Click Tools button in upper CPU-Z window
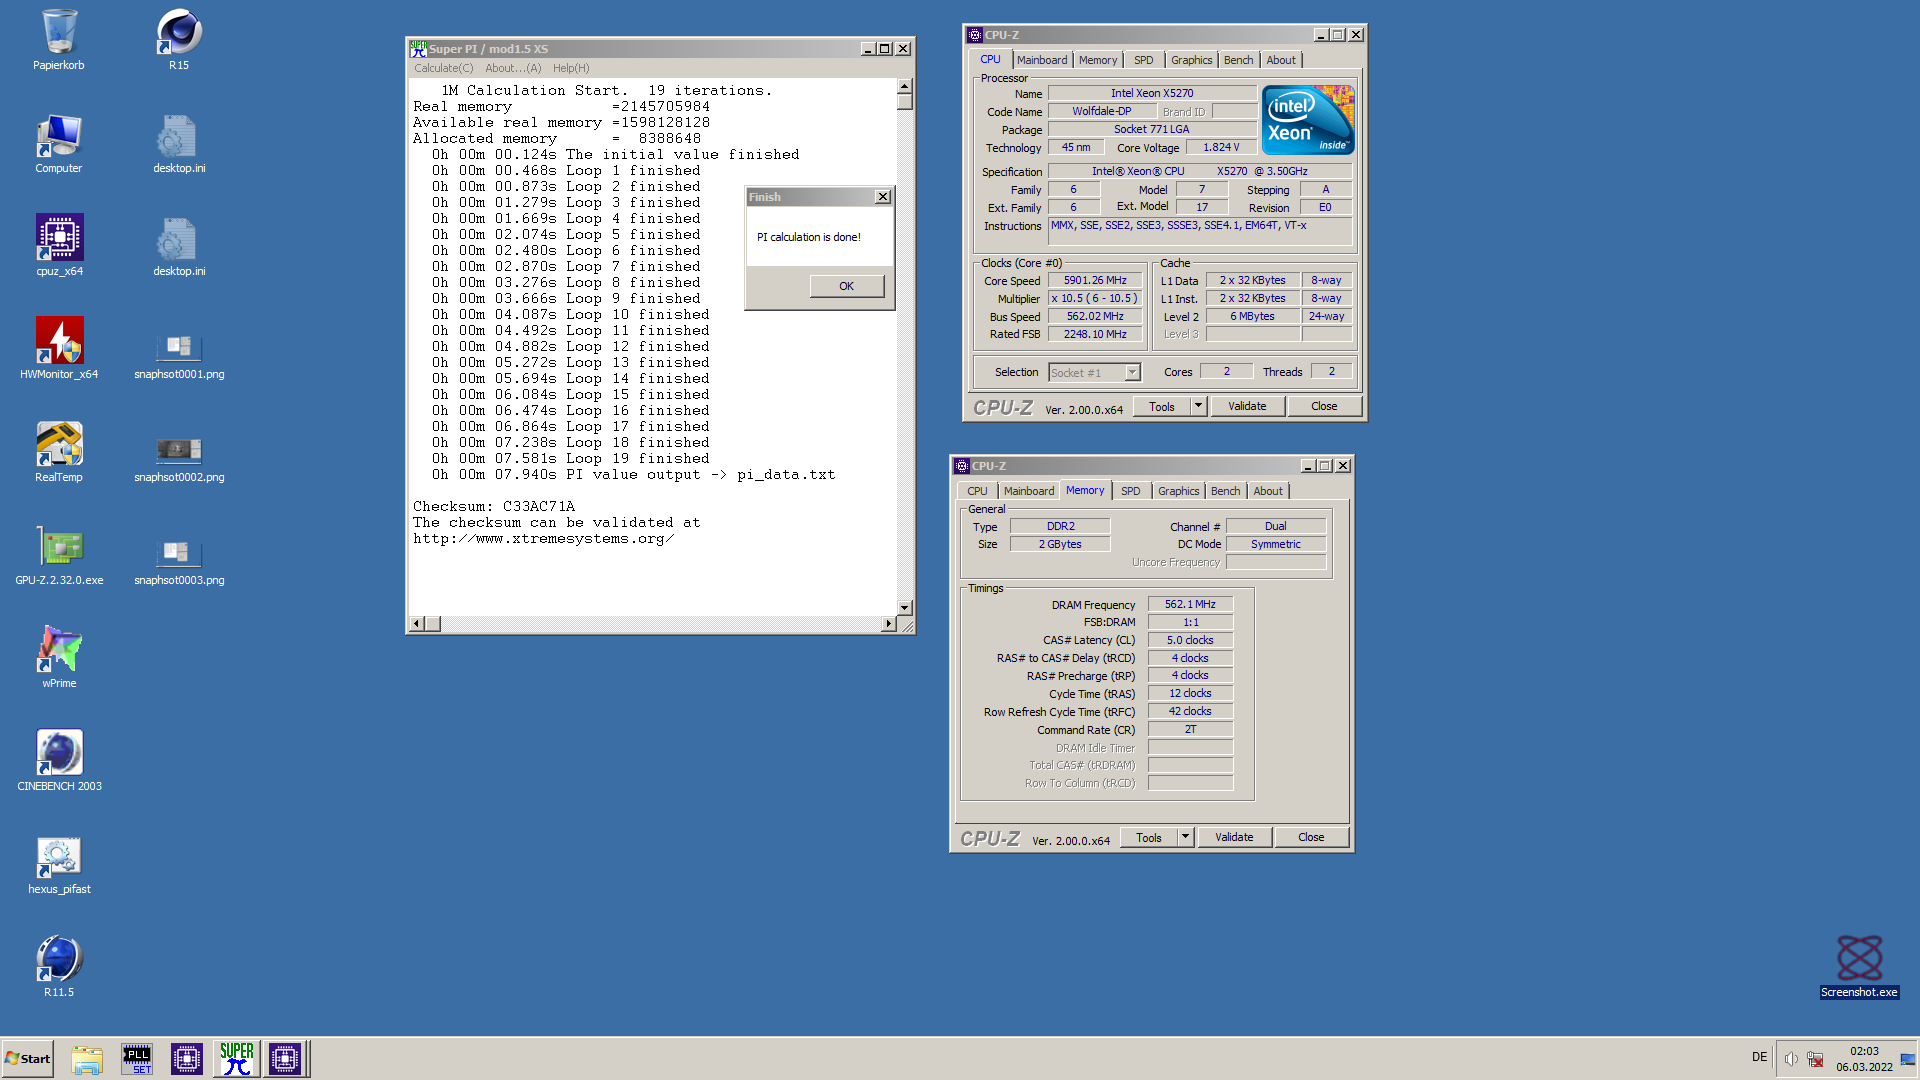The image size is (1920, 1080). coord(1162,407)
